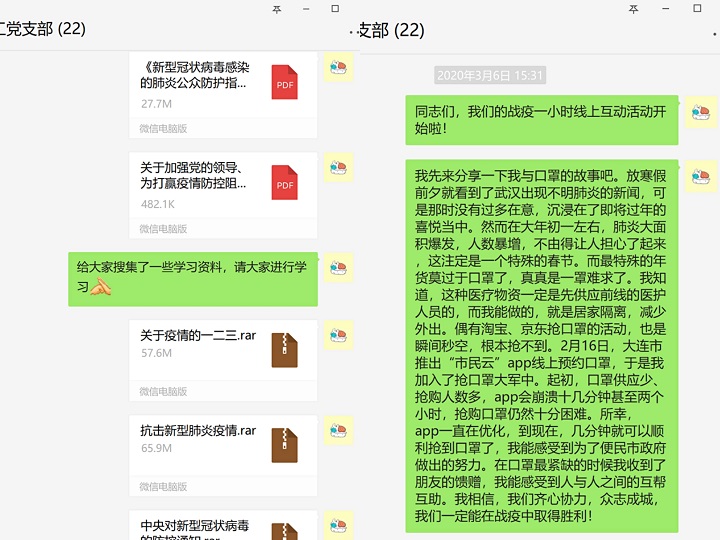Image resolution: width=720 pixels, height=540 pixels.
Task: Open the 482.1K PDF file icon
Action: point(285,183)
